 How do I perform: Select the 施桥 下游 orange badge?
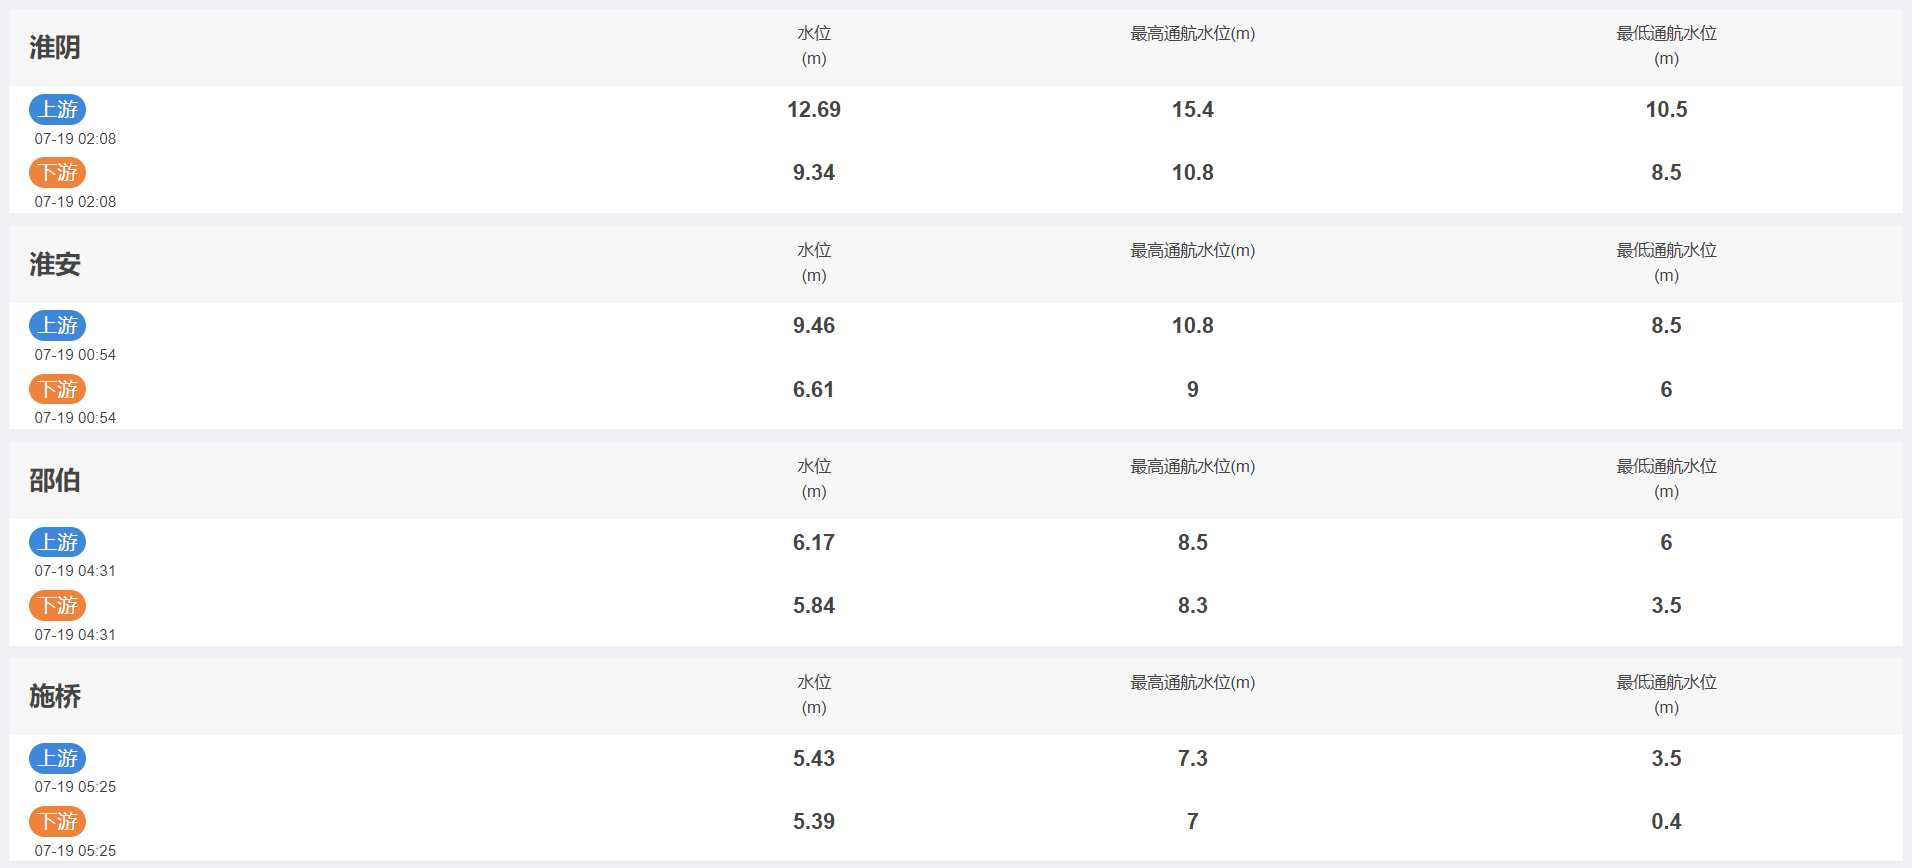pos(57,821)
